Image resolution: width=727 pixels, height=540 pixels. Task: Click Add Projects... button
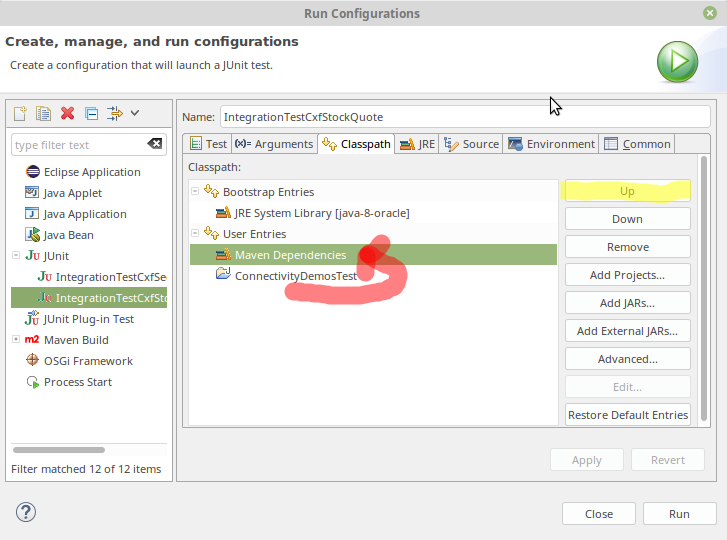tap(627, 275)
